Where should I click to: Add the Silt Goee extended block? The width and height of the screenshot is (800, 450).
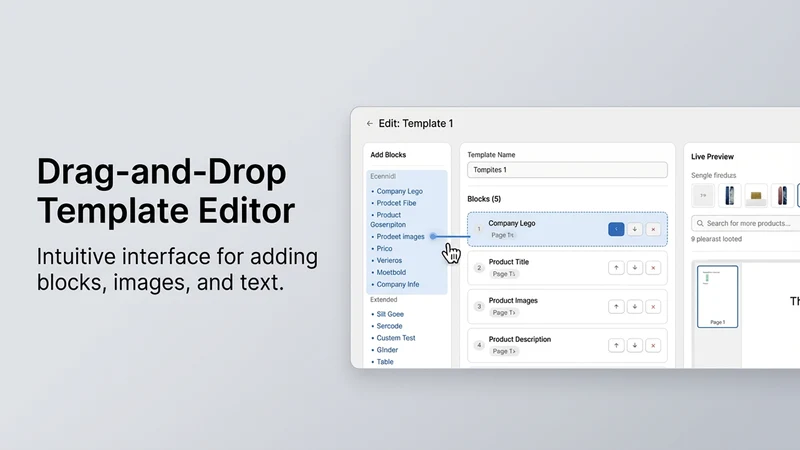tap(390, 314)
